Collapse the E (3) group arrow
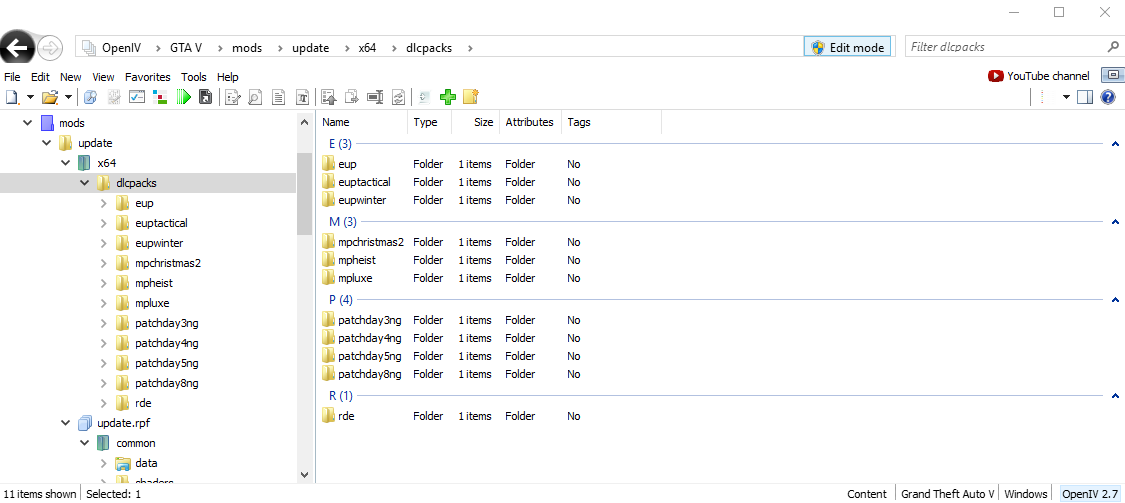Viewport: 1125px width, 503px height. [1115, 144]
